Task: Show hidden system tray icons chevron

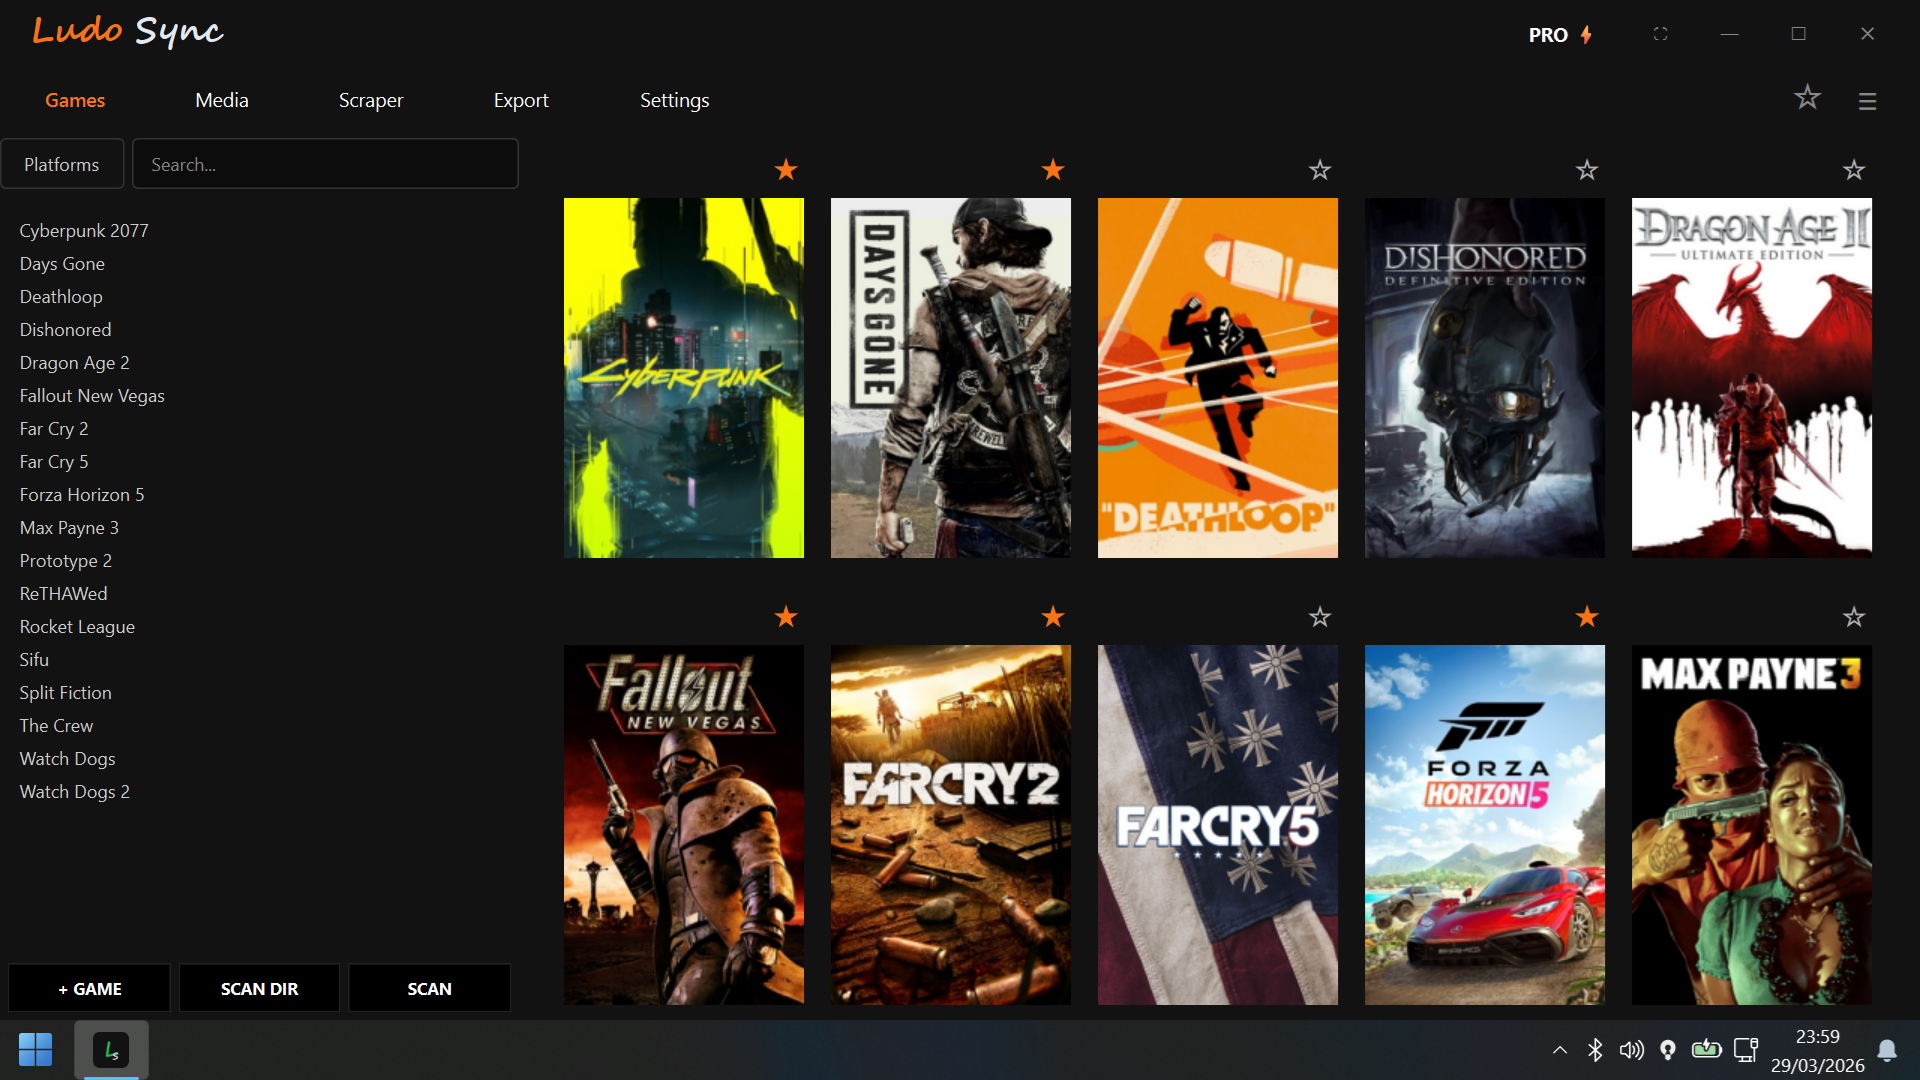Action: 1559,1049
